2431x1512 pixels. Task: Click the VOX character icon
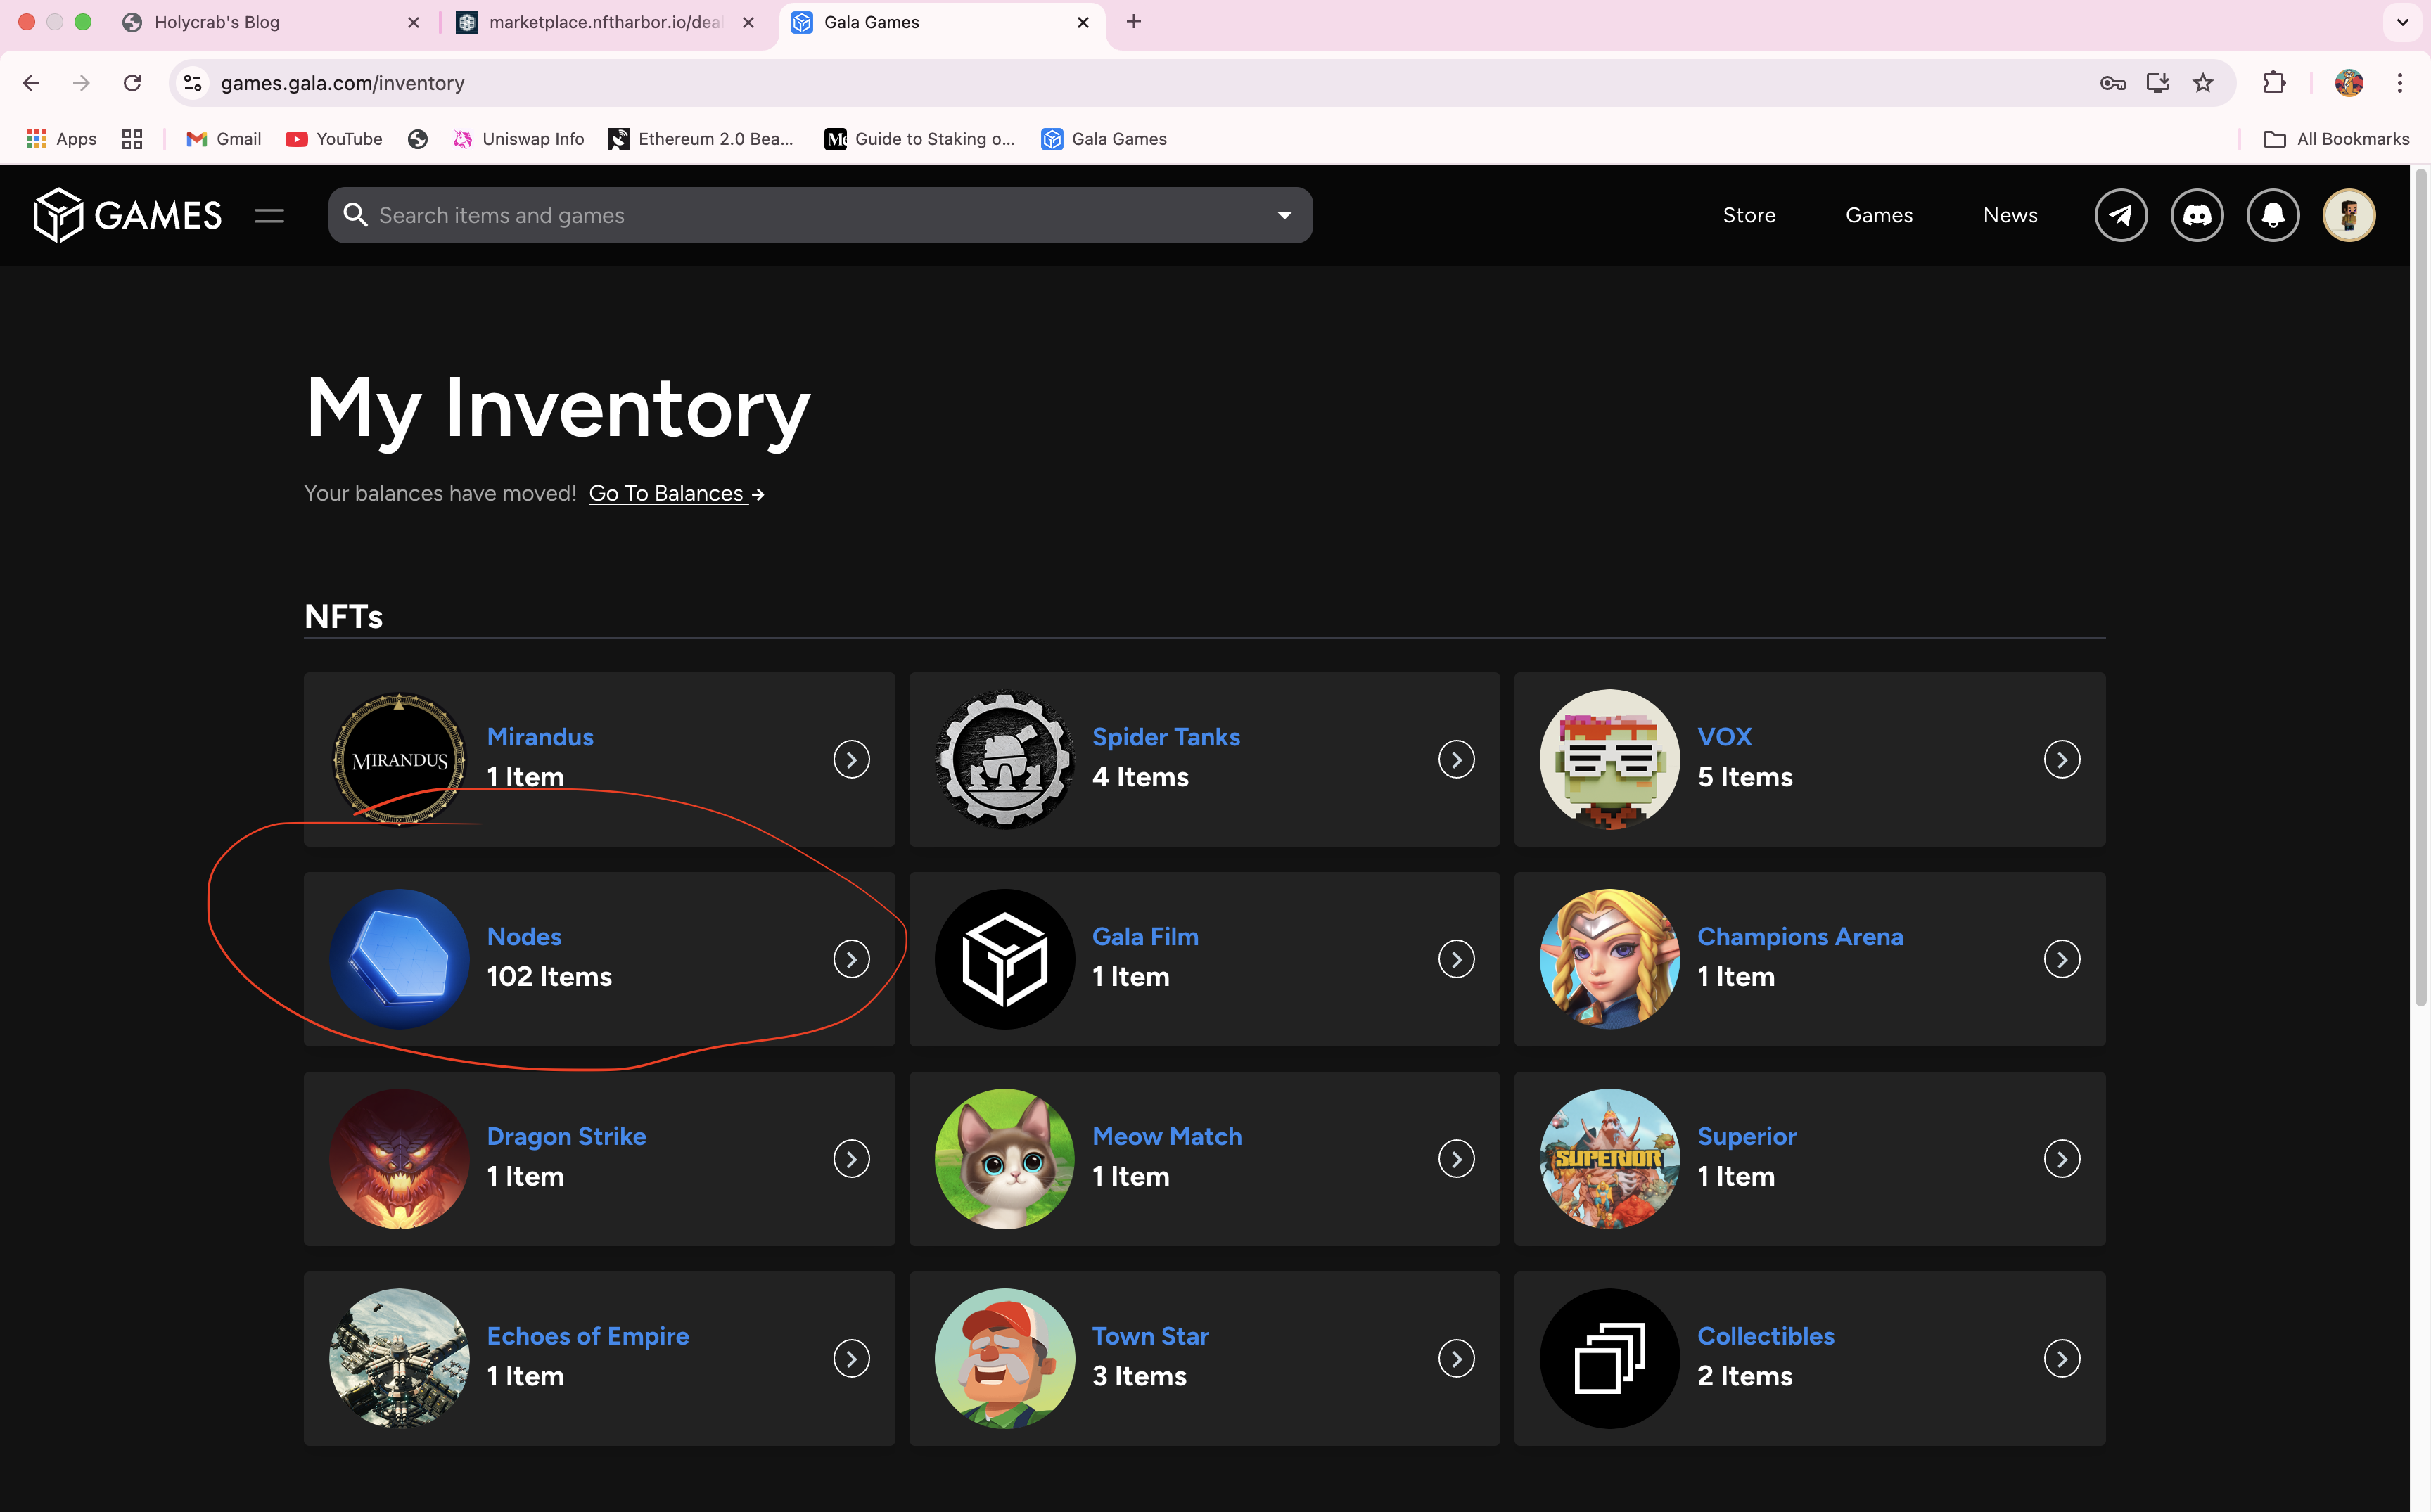click(x=1609, y=759)
